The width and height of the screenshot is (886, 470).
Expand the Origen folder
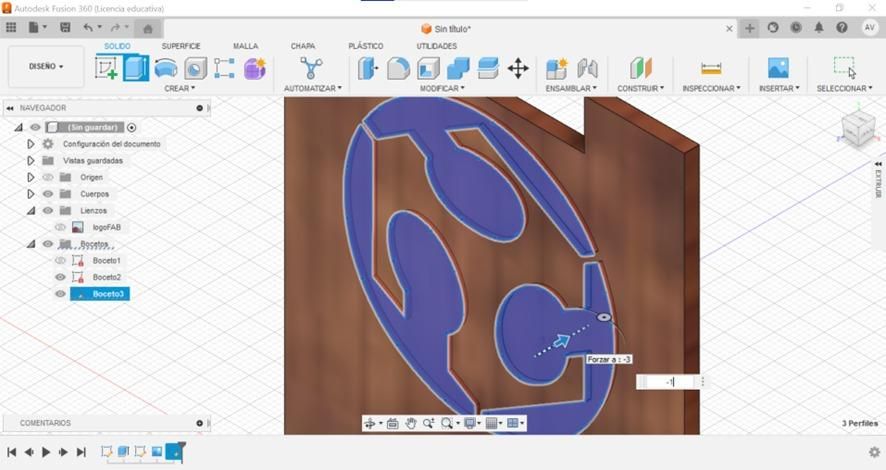(x=31, y=177)
